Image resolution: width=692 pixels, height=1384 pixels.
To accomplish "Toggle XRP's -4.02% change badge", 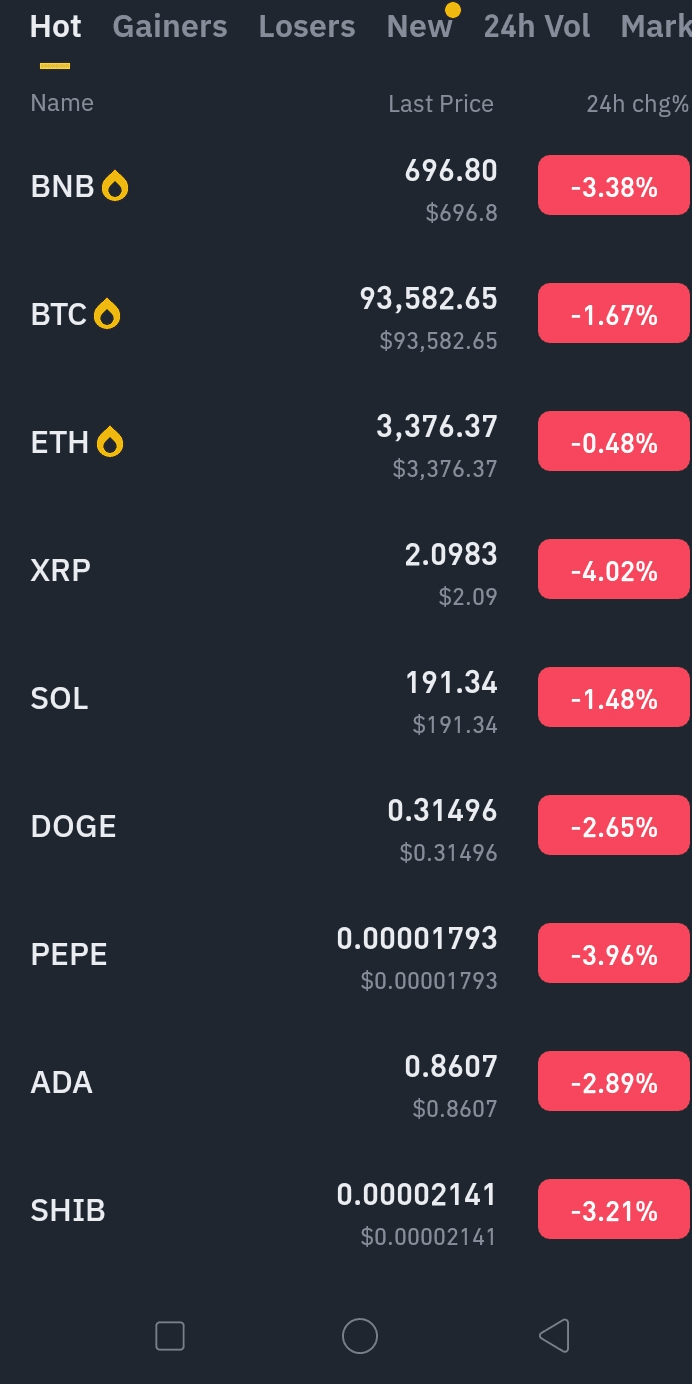I will point(614,571).
